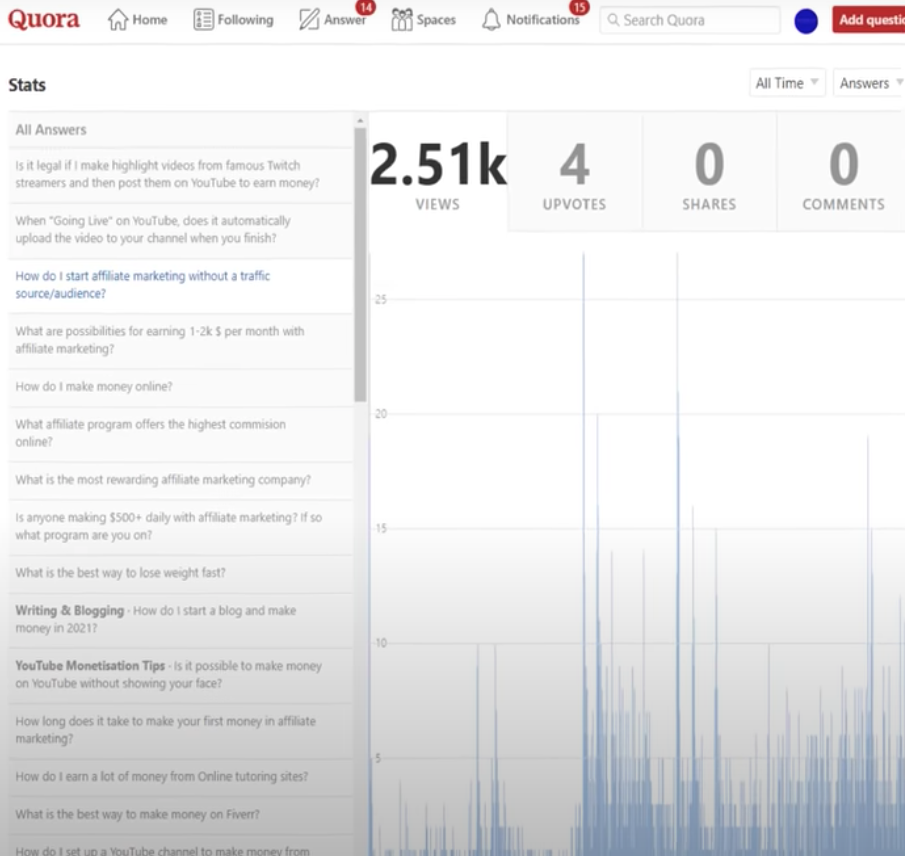Select the best way to lose weight answer
Viewport: 905px width, 856px height.
tap(180, 573)
